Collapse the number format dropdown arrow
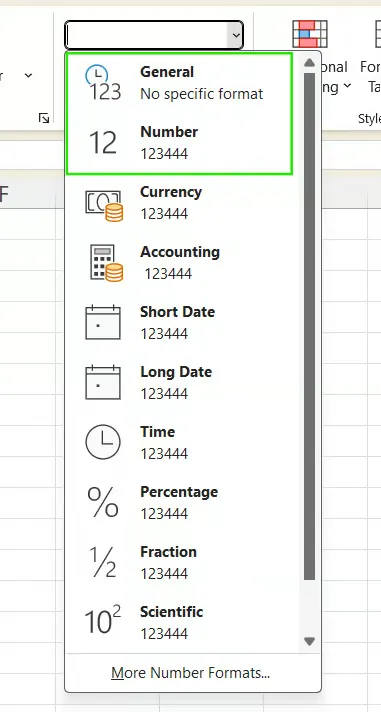The image size is (381, 712). (235, 35)
